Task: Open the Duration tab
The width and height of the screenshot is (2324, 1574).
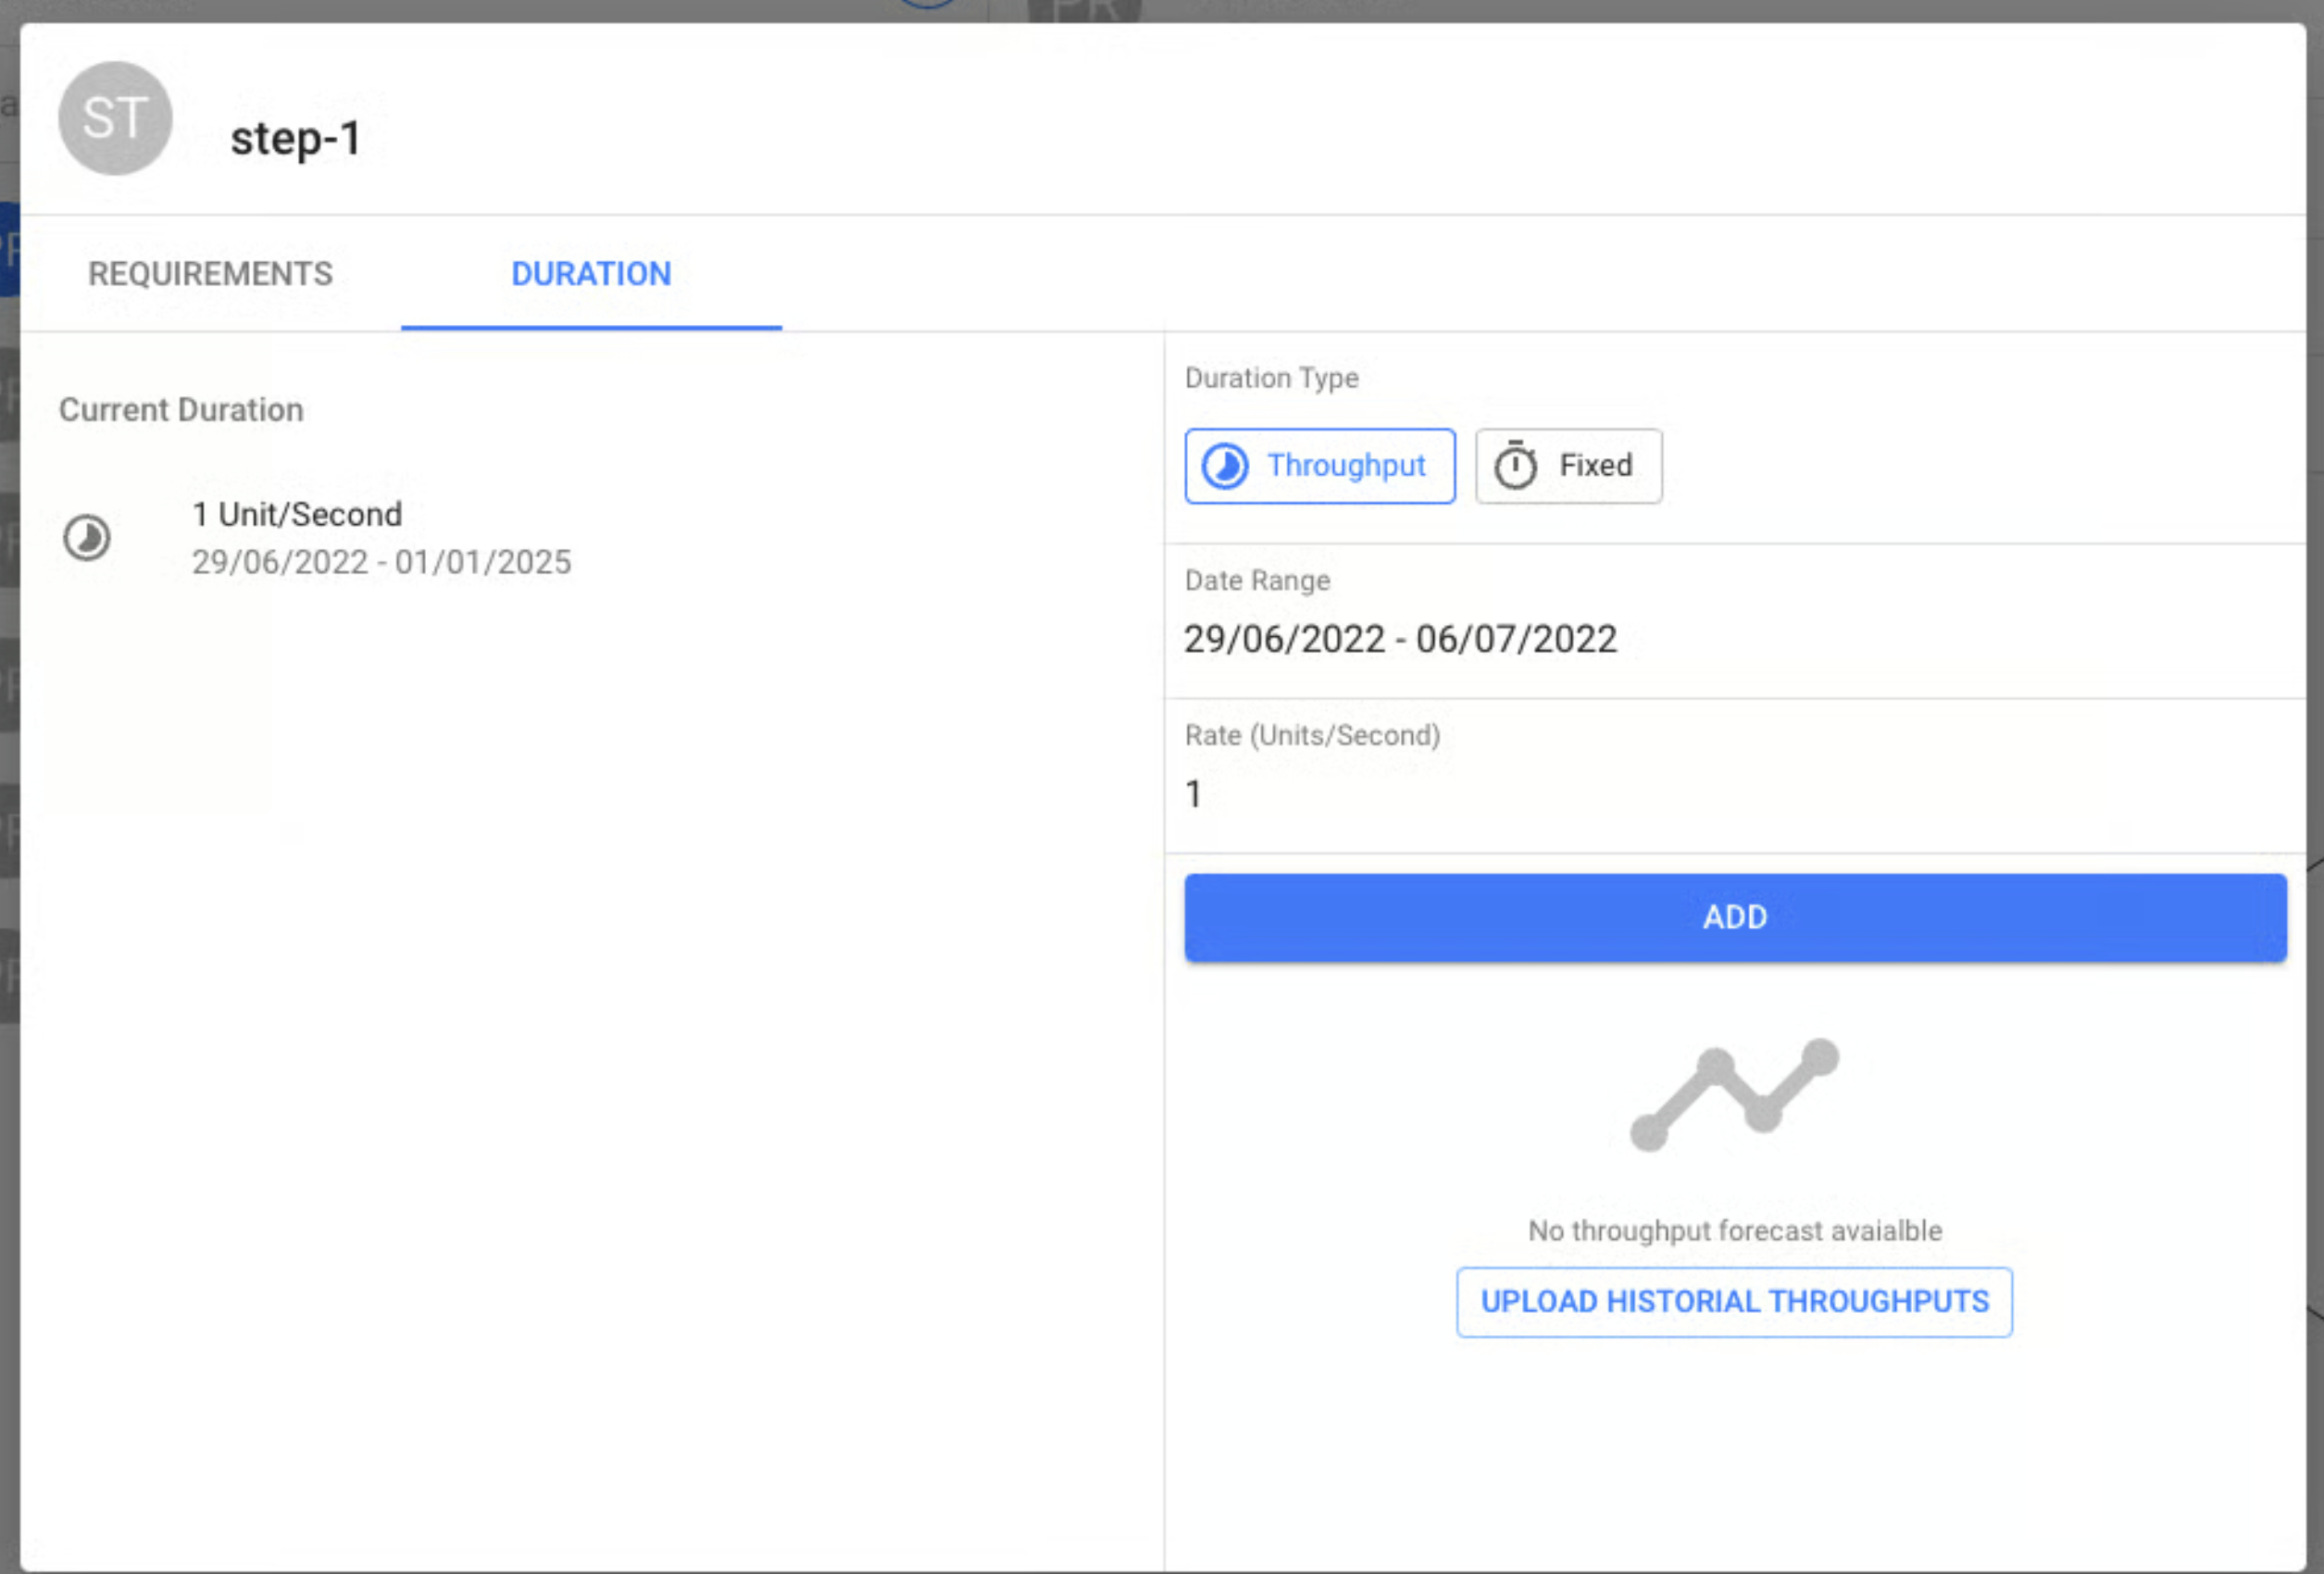Action: (591, 274)
